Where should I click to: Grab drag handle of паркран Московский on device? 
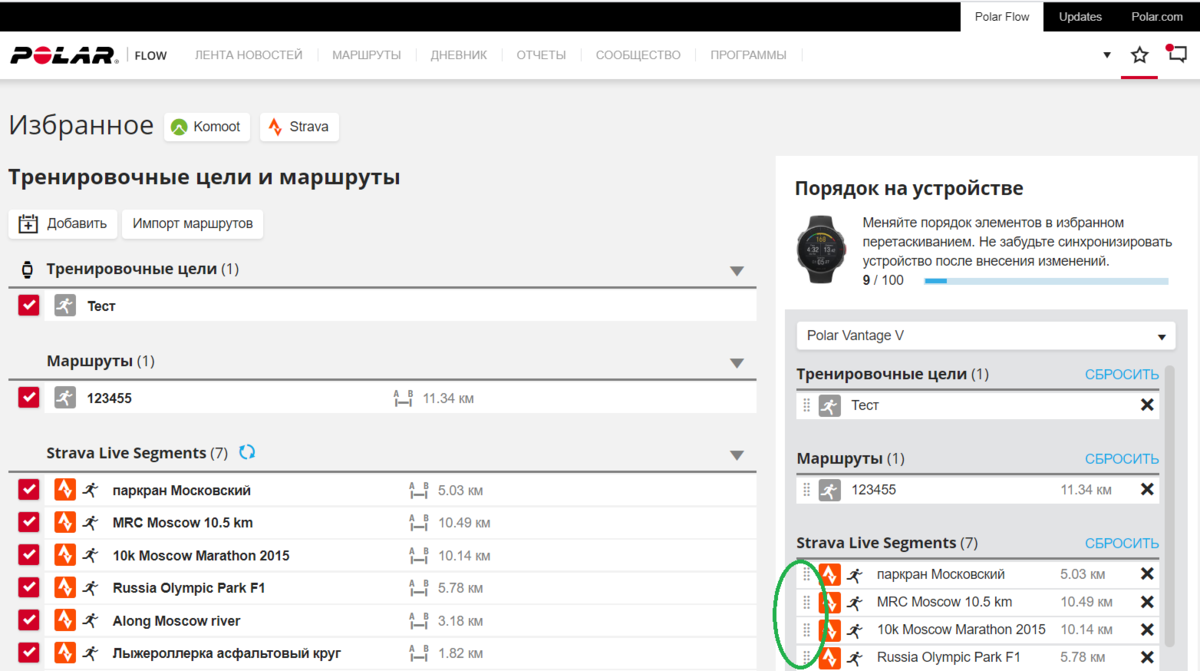tap(807, 575)
